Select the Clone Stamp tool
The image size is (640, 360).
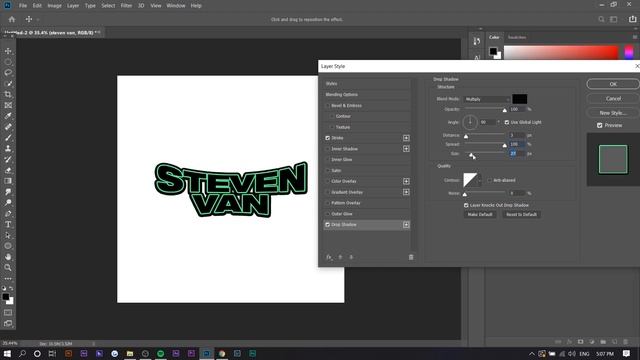click(8, 149)
